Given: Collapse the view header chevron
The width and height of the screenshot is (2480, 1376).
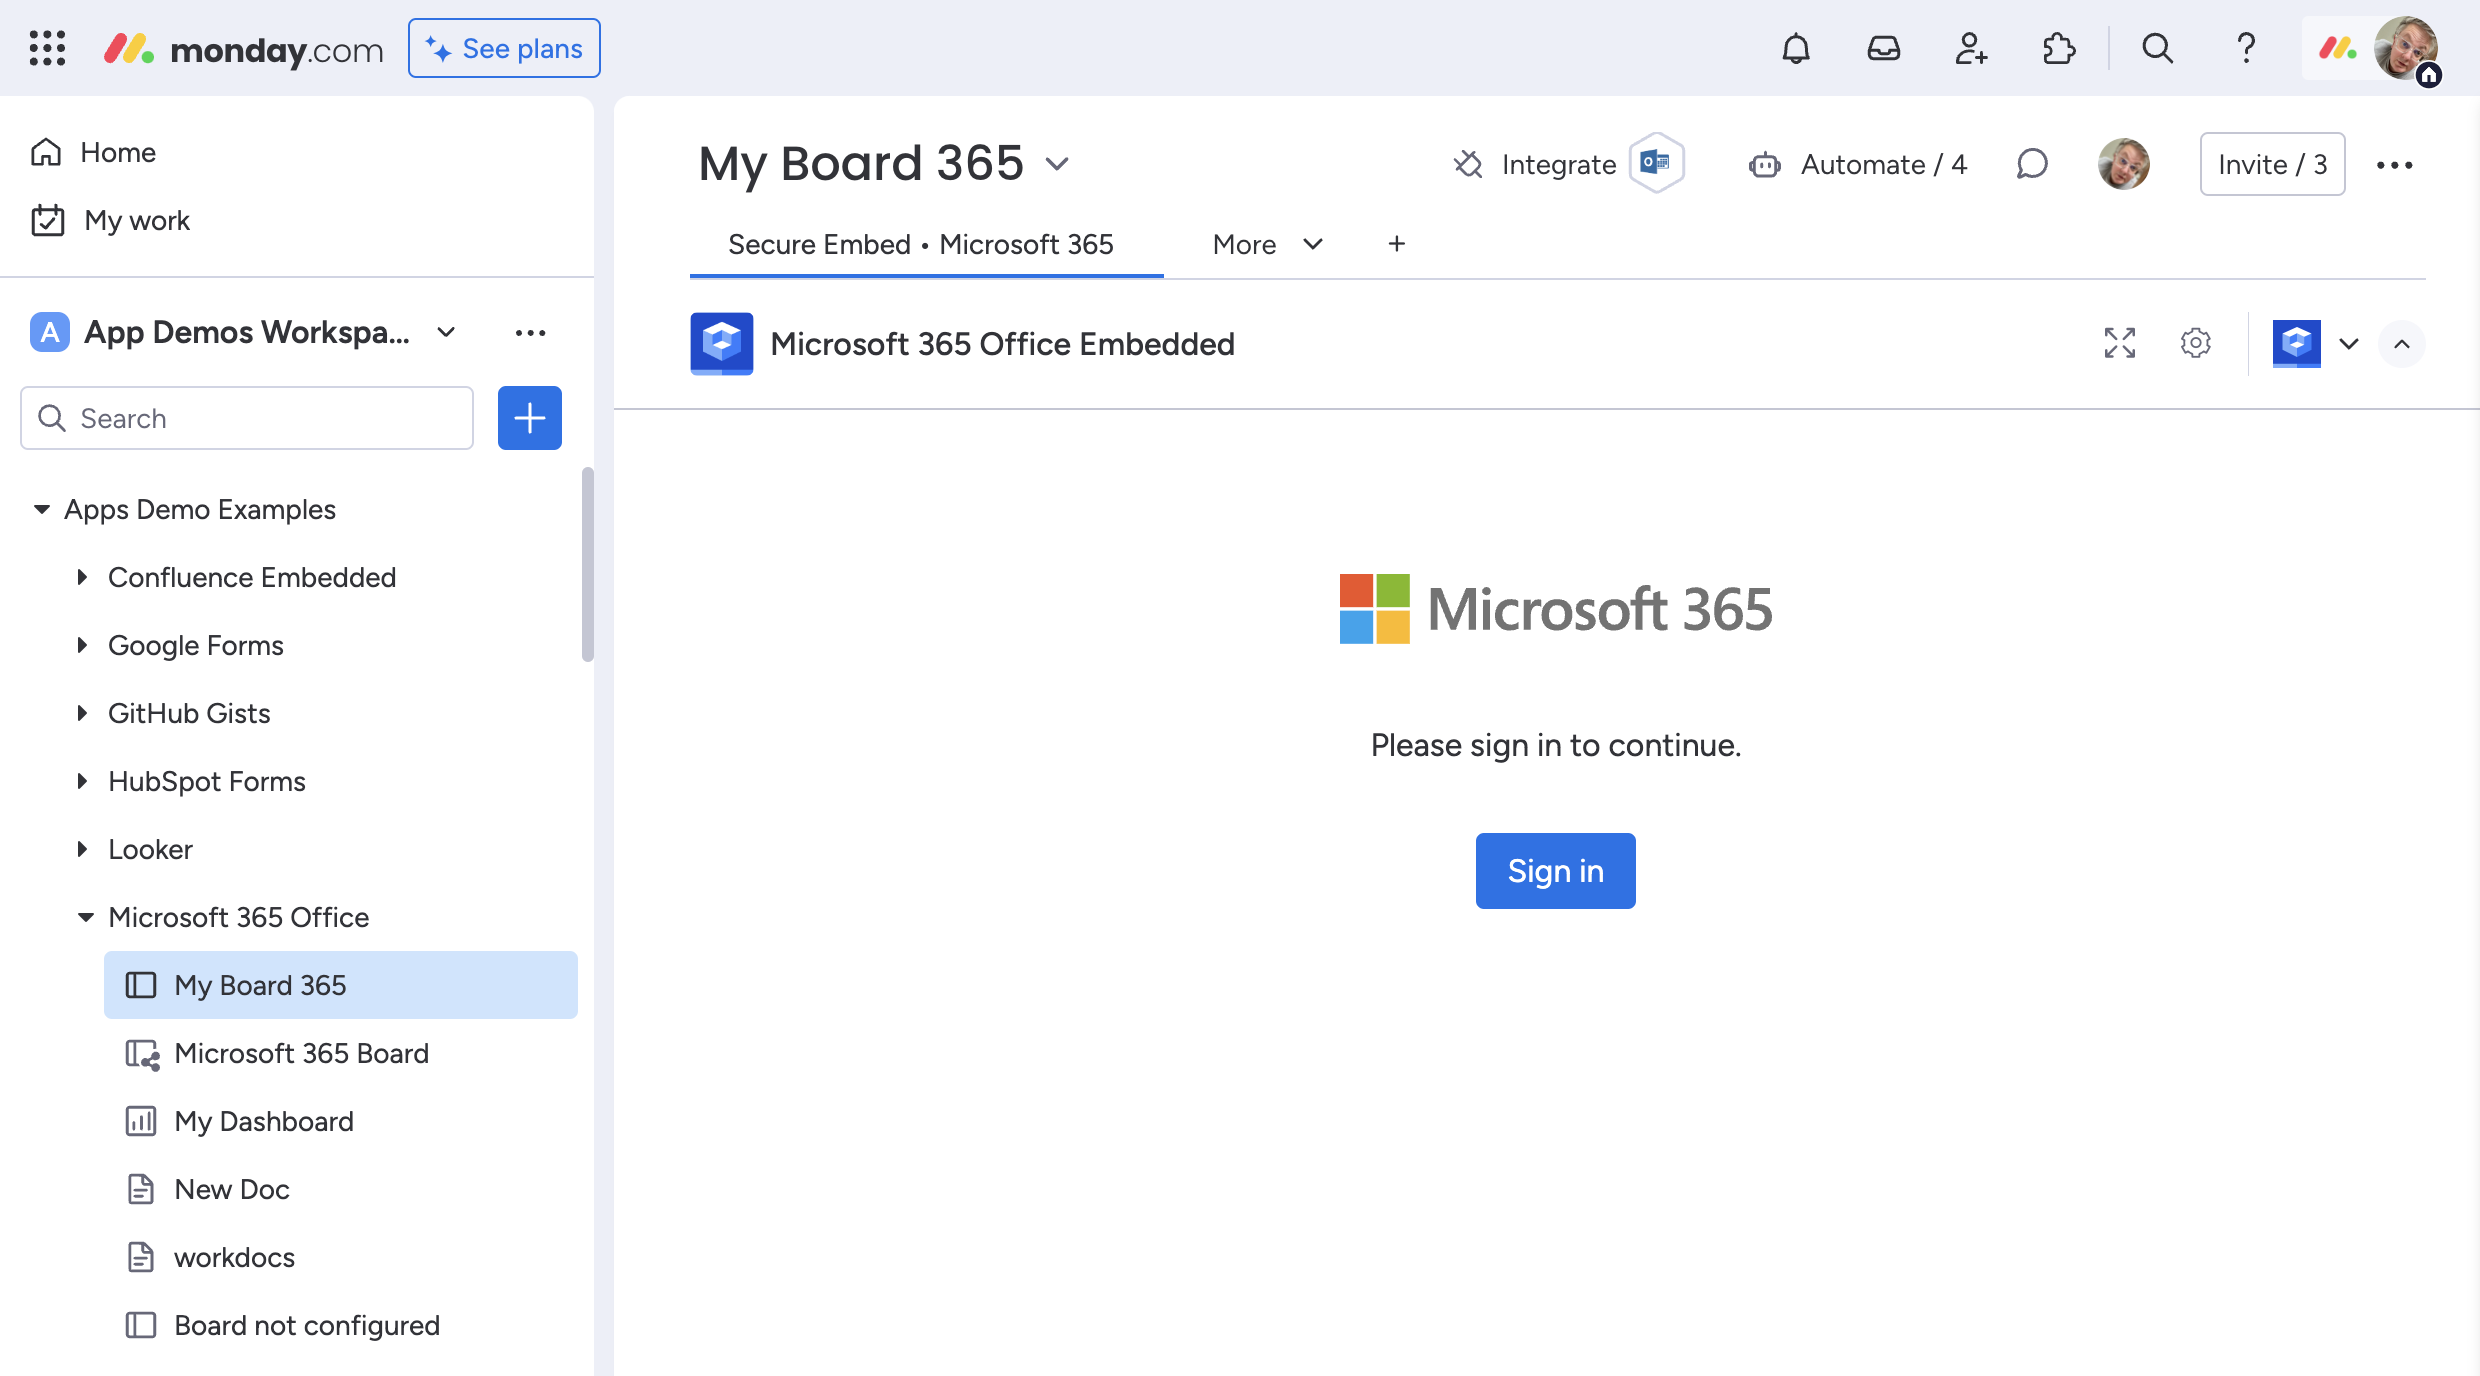Looking at the screenshot, I should [2401, 344].
